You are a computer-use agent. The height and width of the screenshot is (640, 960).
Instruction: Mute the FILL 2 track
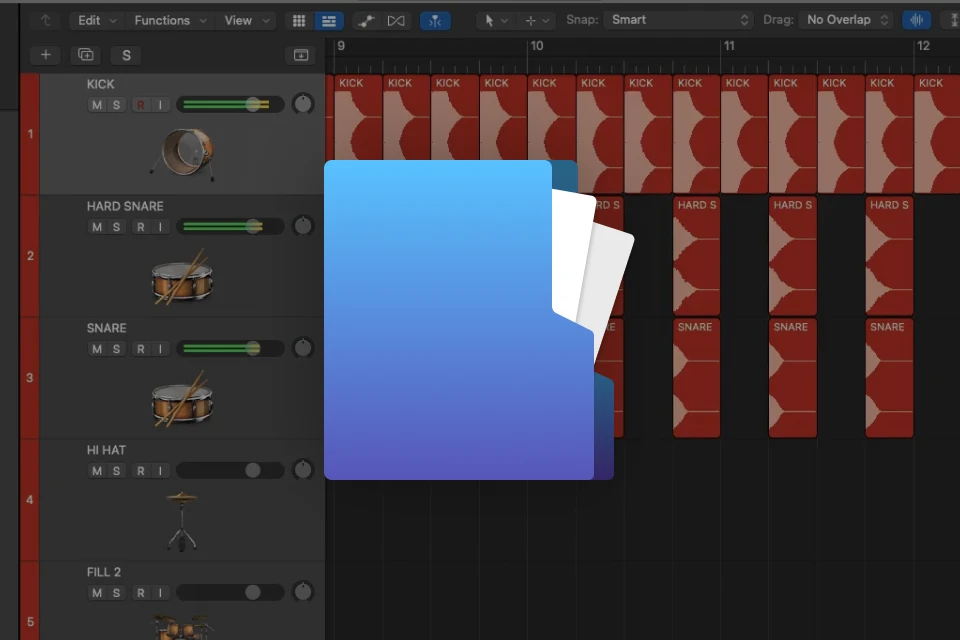coord(97,592)
